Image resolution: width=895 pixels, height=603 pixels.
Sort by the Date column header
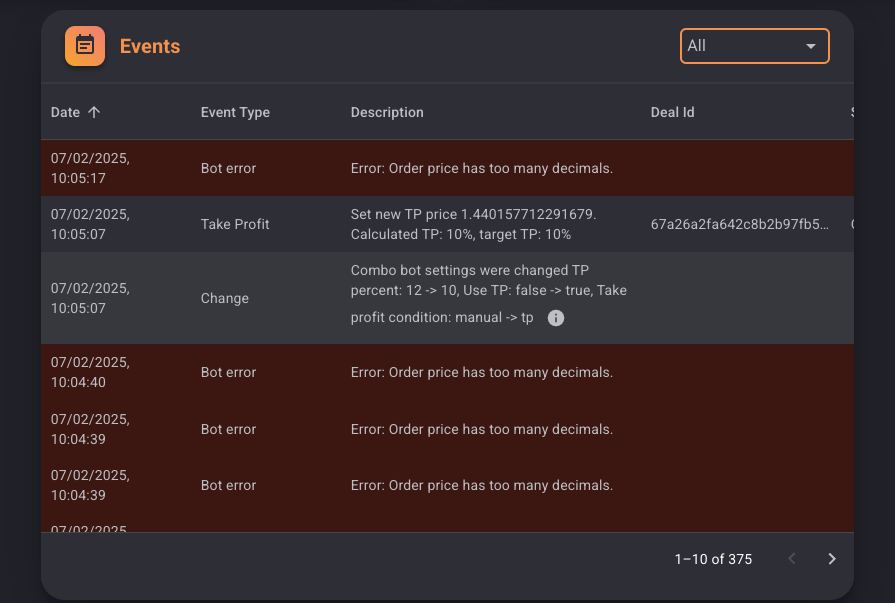tap(65, 112)
